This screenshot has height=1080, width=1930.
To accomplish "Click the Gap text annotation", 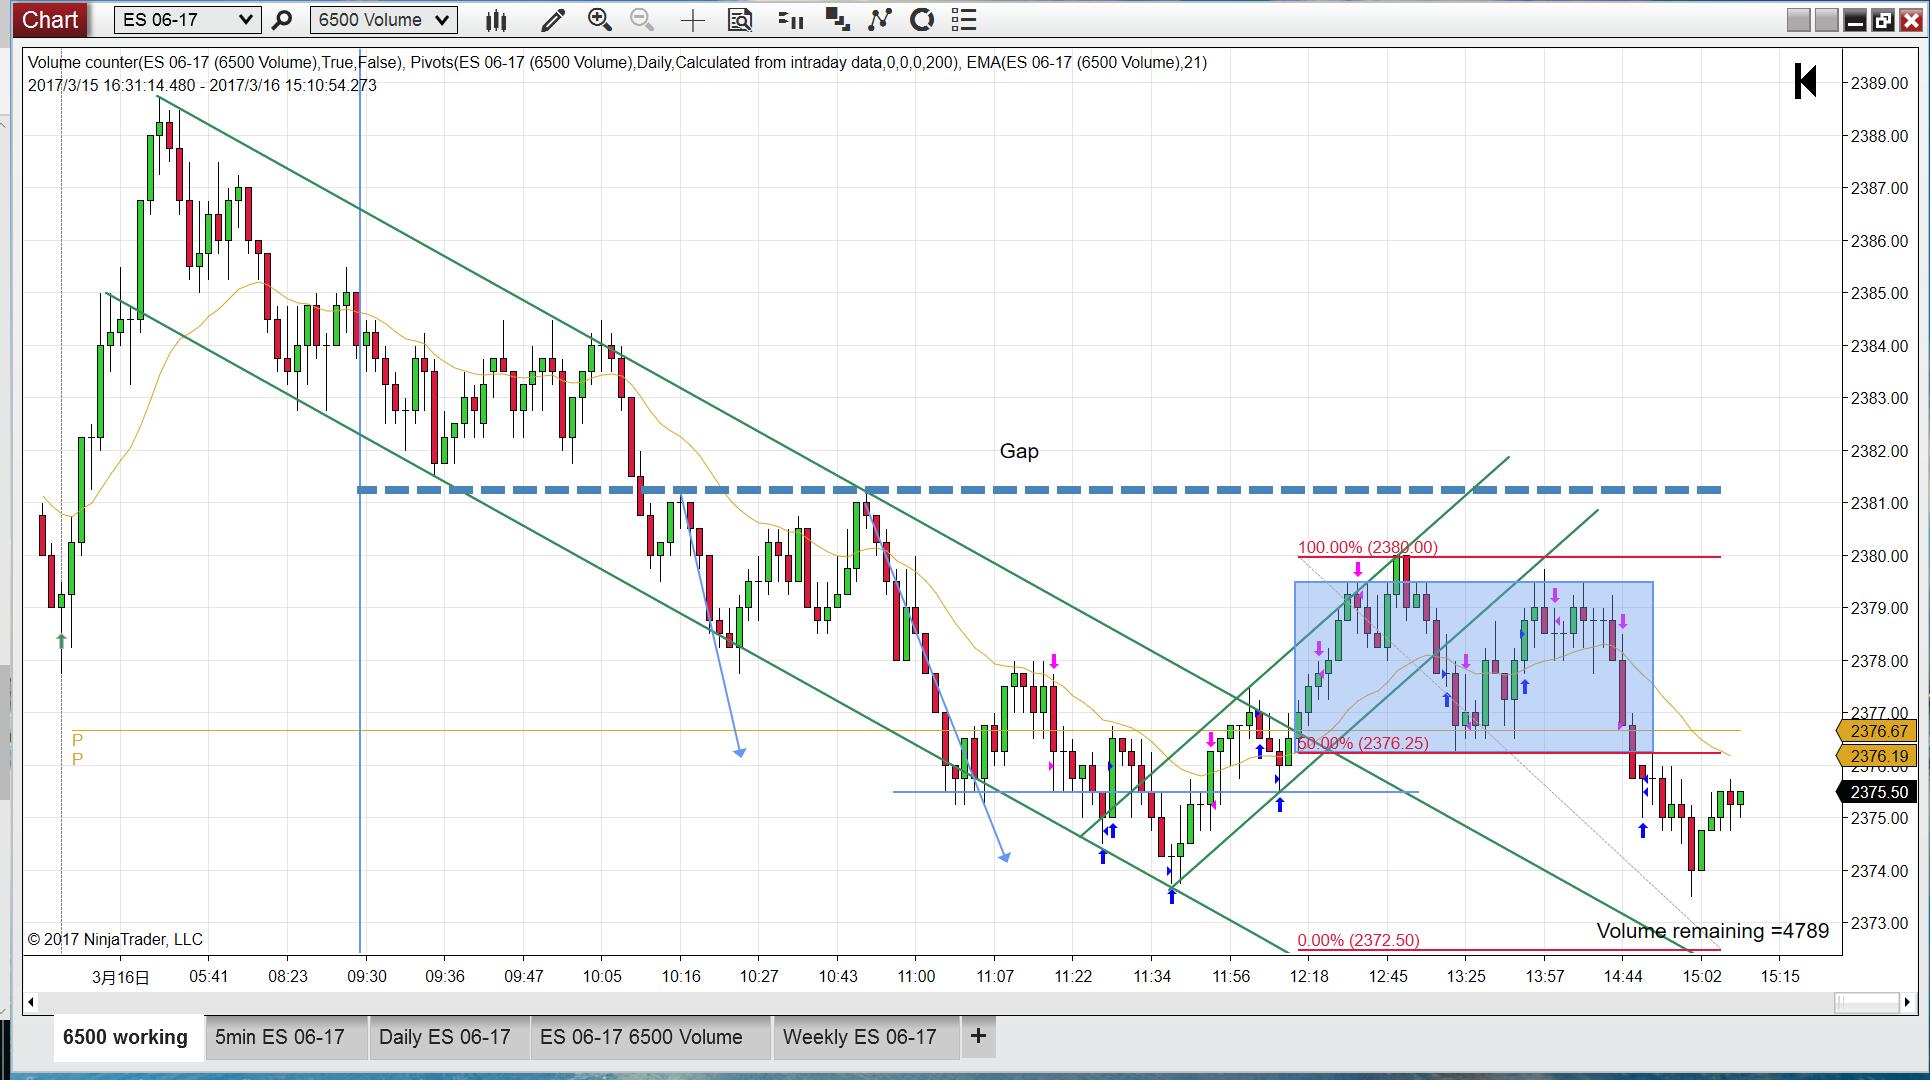I will (1019, 451).
